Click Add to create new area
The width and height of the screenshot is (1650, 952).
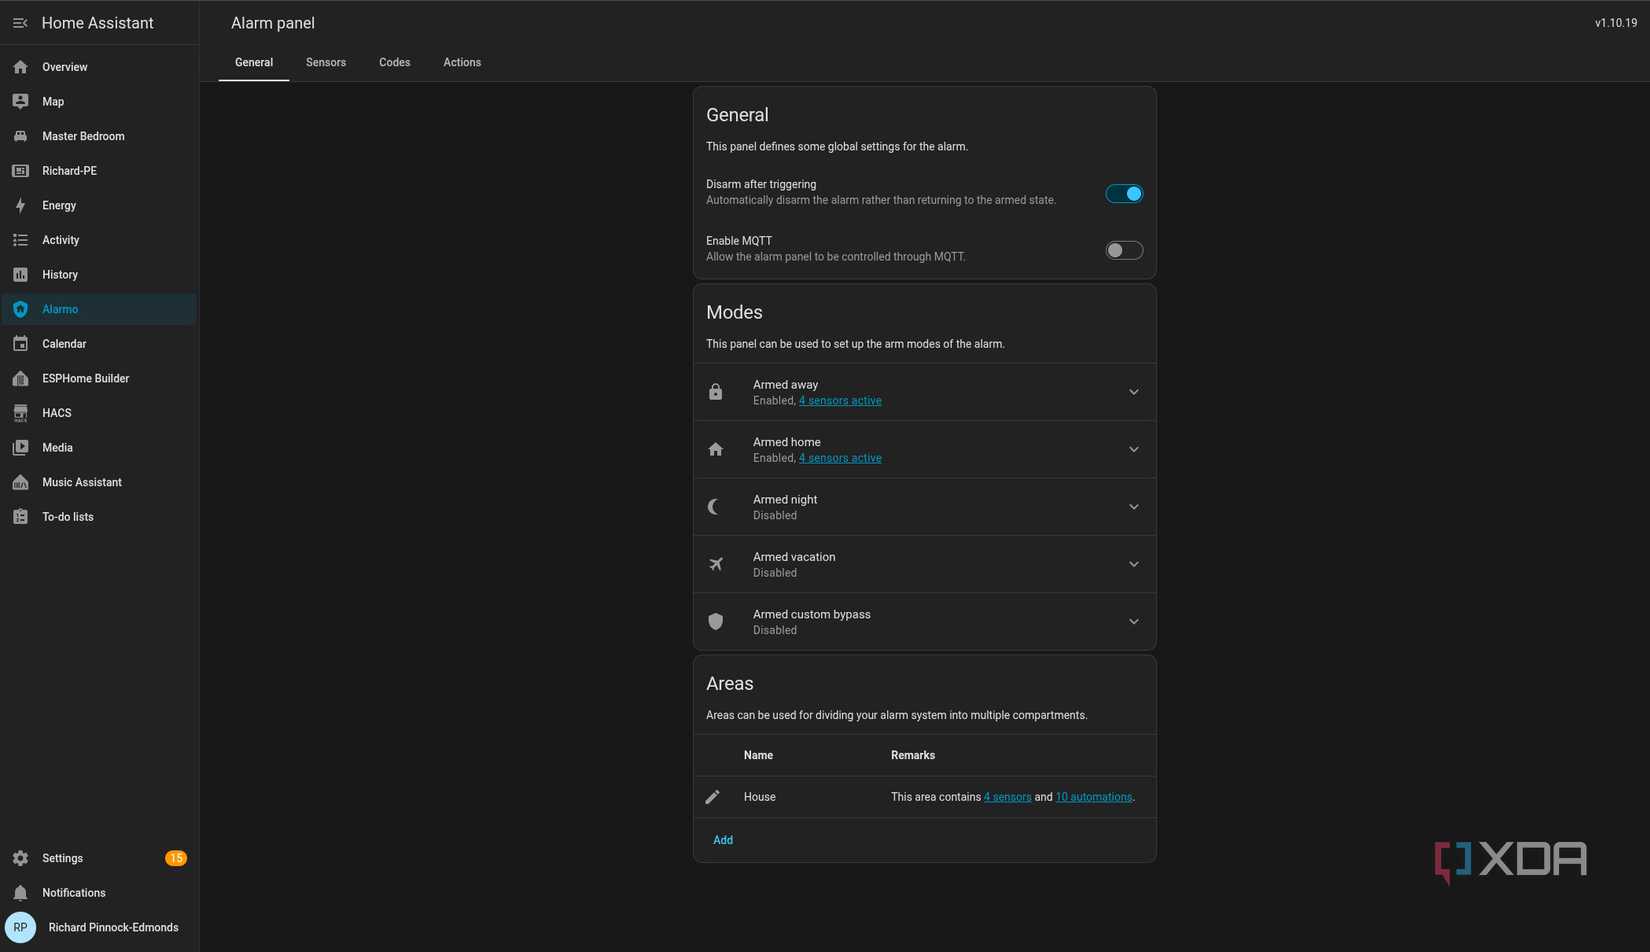(723, 841)
